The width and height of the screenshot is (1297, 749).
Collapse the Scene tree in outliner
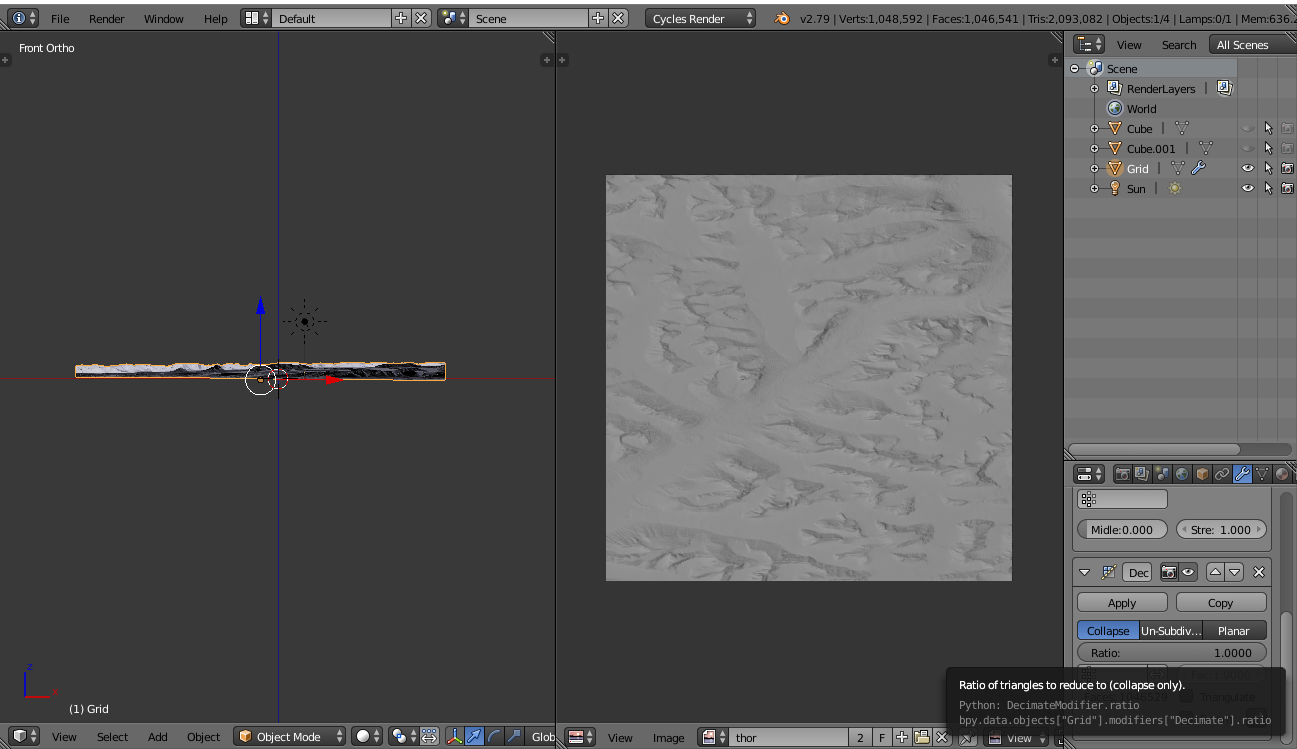pos(1075,68)
